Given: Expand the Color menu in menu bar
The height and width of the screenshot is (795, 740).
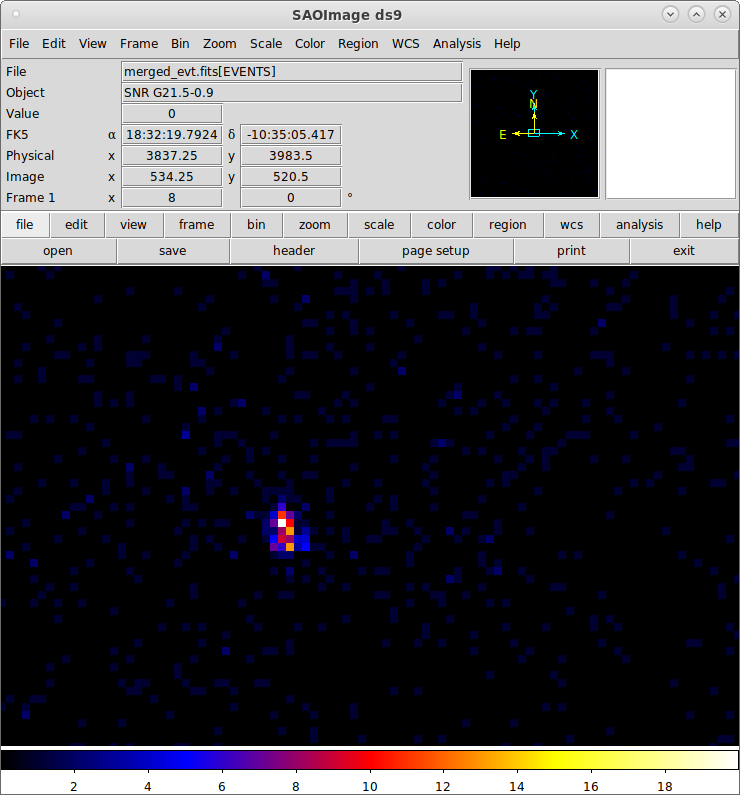Looking at the screenshot, I should (310, 44).
